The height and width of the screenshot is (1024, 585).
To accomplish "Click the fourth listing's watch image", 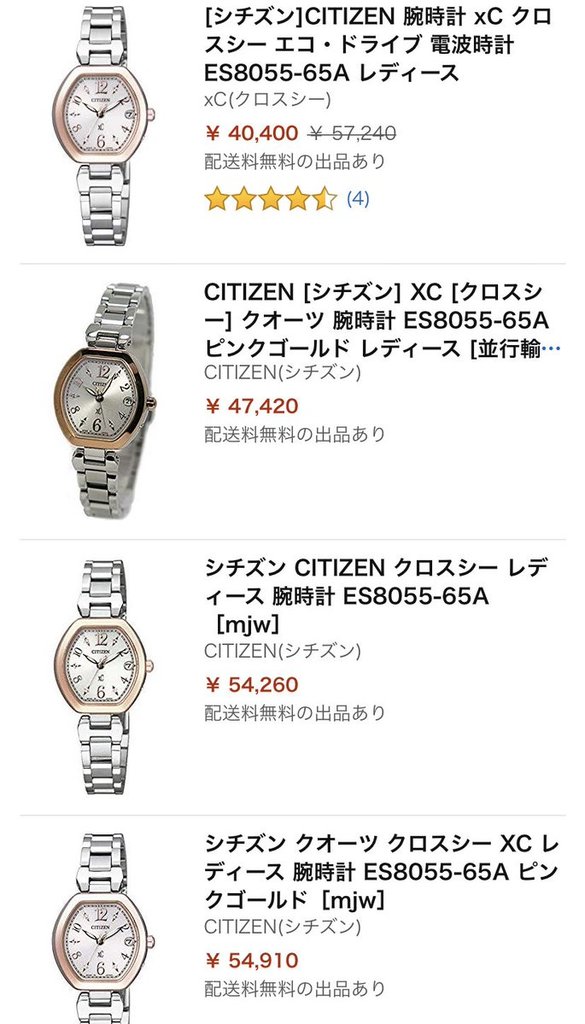I will pos(103,929).
